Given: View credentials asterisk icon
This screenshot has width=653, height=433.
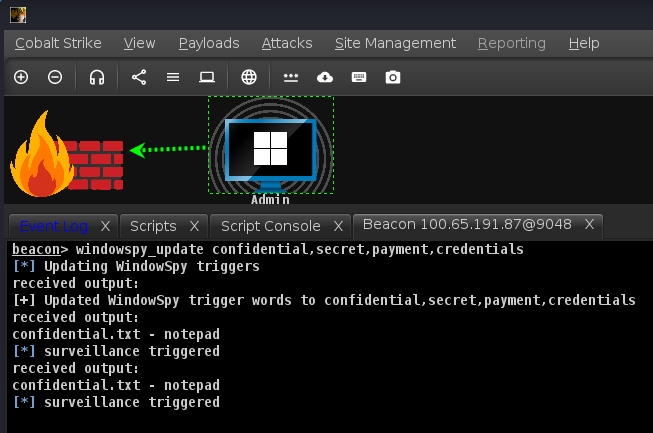Looking at the screenshot, I should (291, 77).
